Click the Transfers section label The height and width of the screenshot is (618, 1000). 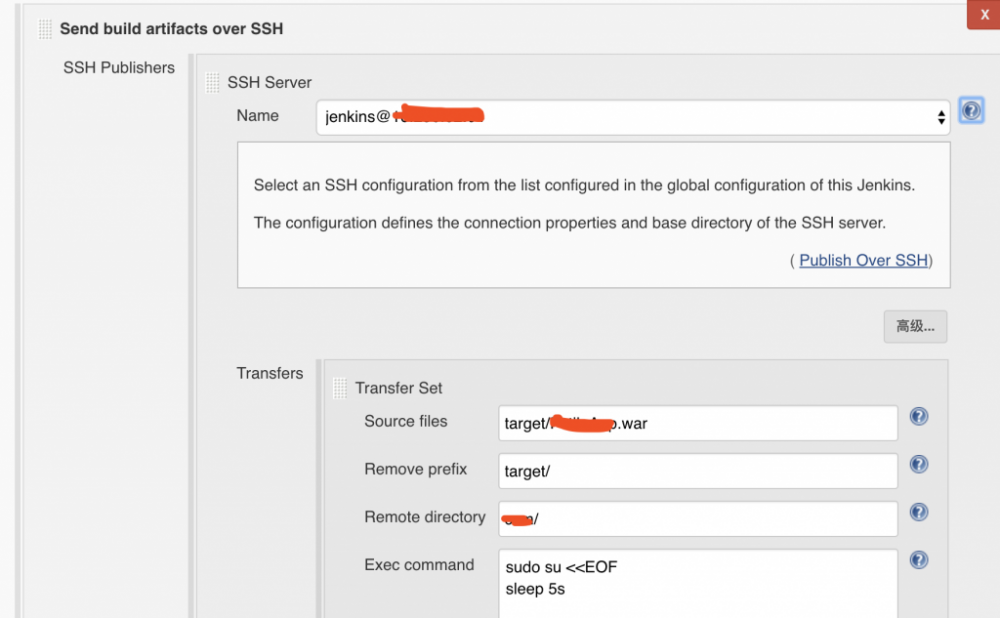pos(270,373)
